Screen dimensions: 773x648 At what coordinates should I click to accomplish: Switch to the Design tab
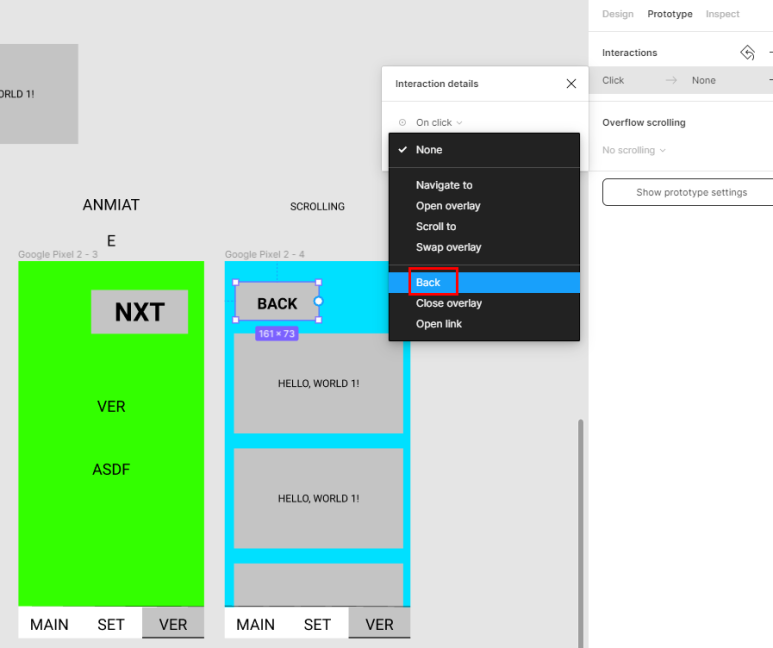[x=617, y=14]
